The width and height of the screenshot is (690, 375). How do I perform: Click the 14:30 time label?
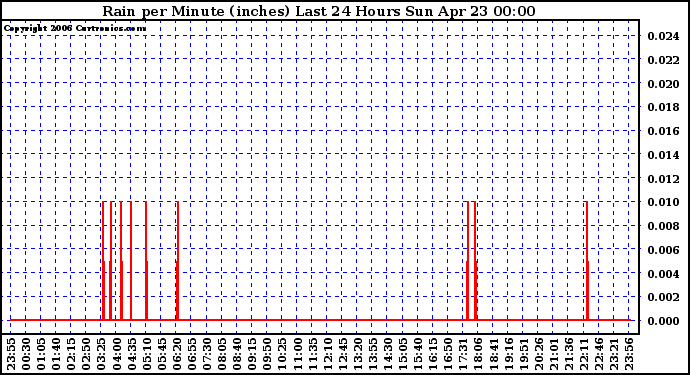tap(388, 354)
